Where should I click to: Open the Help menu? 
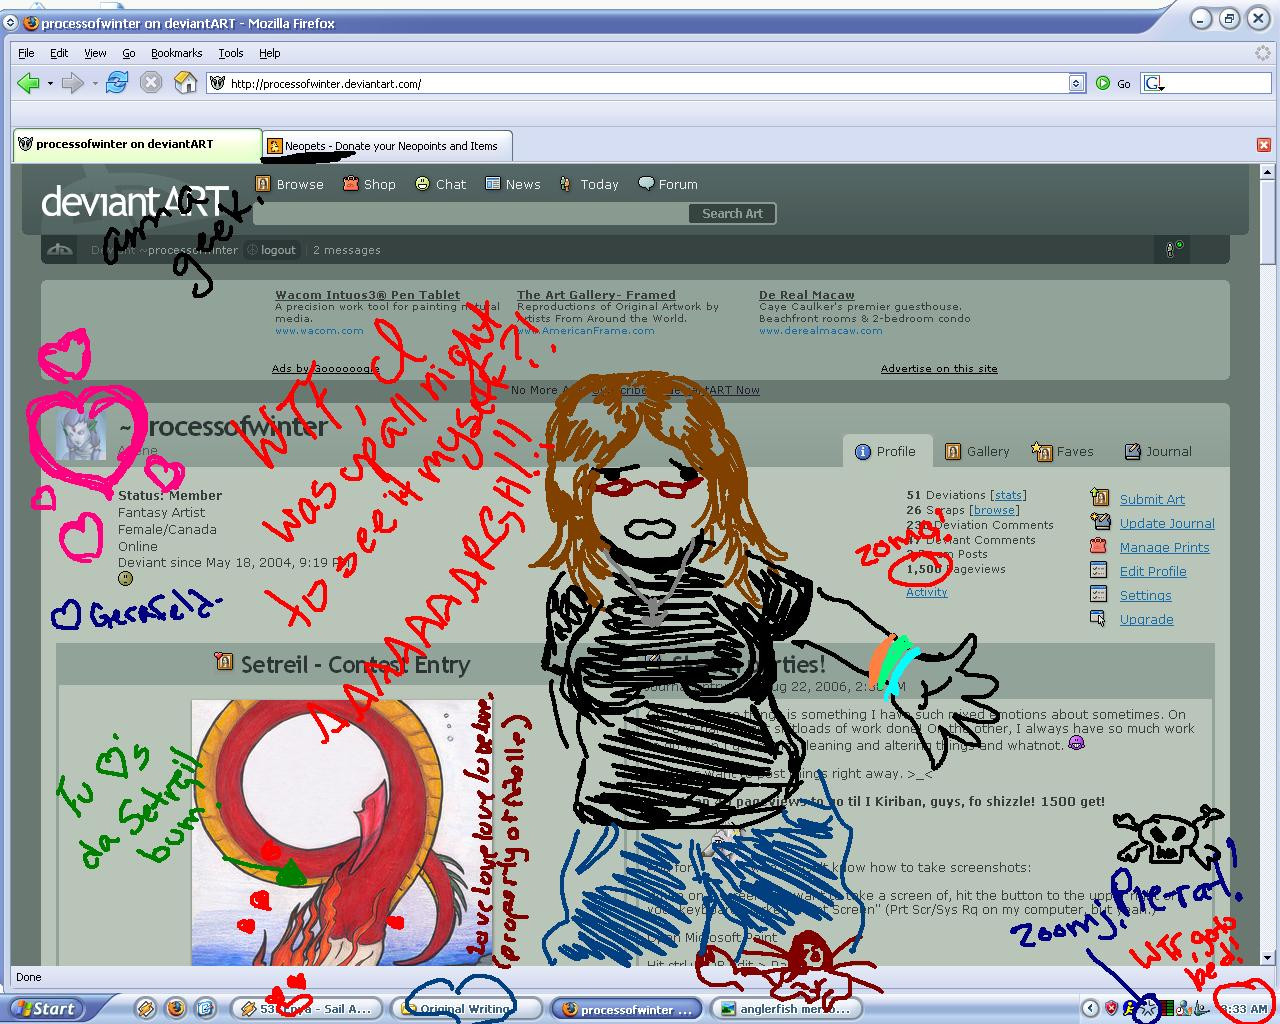[x=269, y=53]
